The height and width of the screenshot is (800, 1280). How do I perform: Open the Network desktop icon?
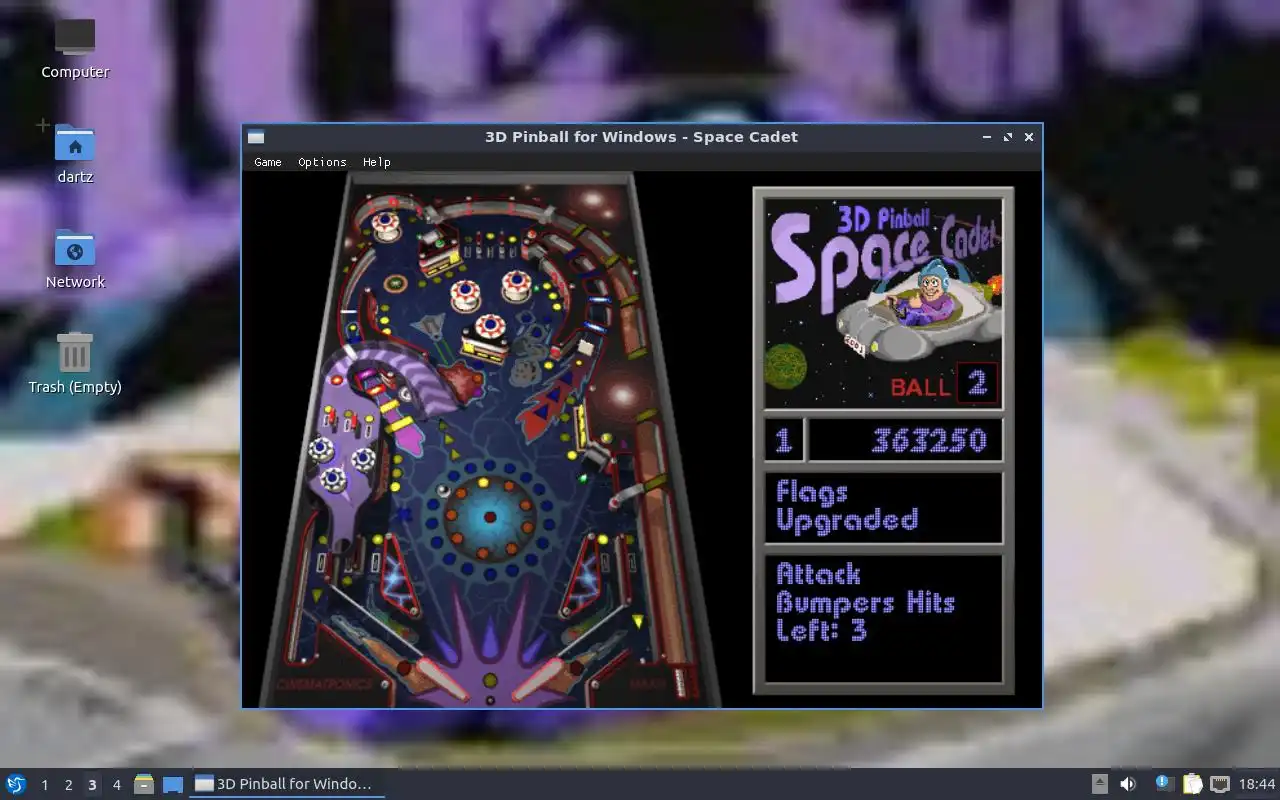point(75,259)
